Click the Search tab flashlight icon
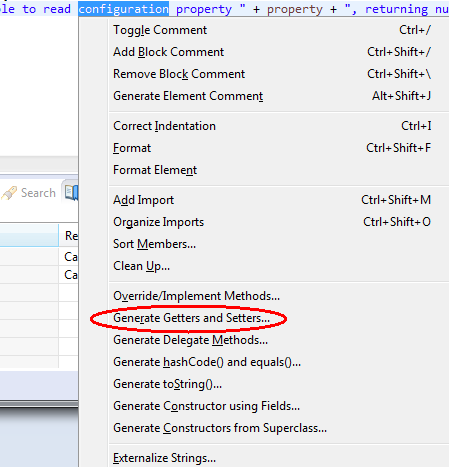This screenshot has height=467, width=449. click(x=9, y=193)
